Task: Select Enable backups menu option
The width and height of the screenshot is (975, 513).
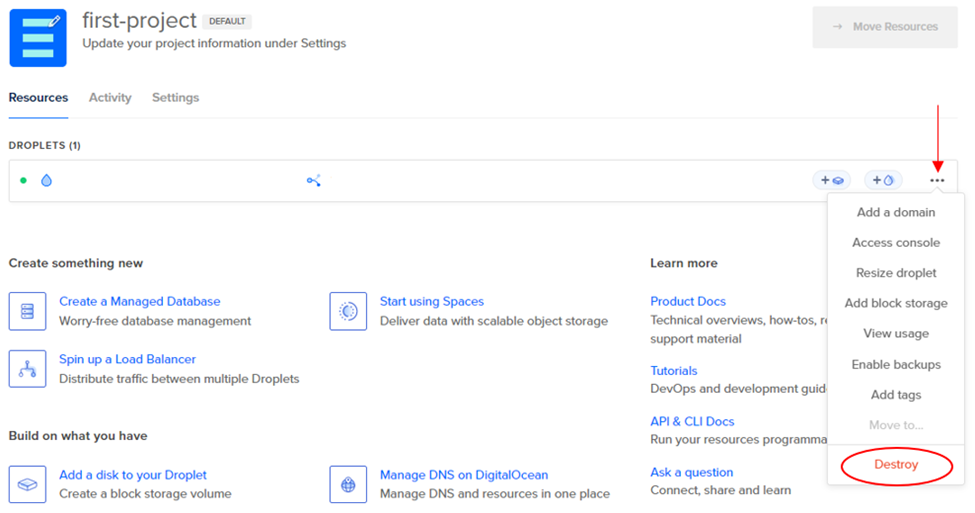Action: [x=896, y=364]
